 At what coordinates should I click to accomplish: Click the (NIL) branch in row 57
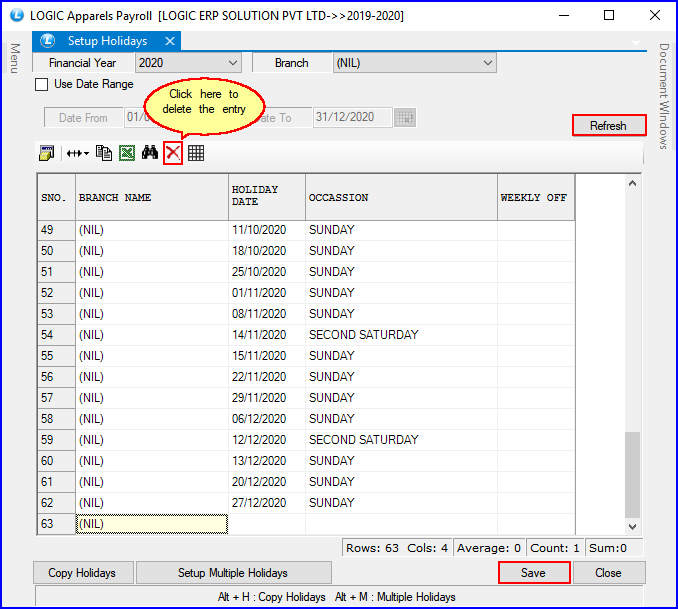[152, 398]
